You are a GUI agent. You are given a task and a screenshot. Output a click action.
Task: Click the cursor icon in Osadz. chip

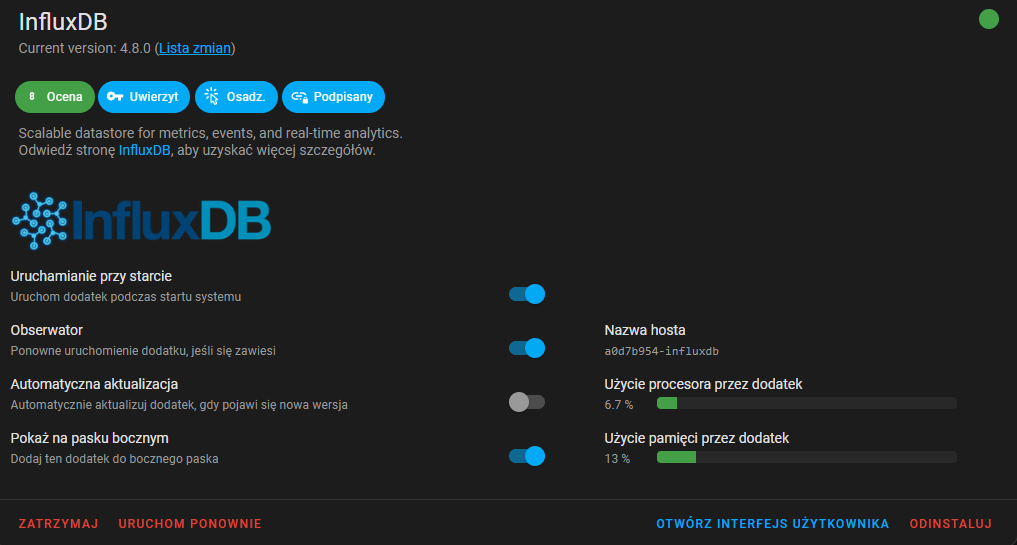211,97
